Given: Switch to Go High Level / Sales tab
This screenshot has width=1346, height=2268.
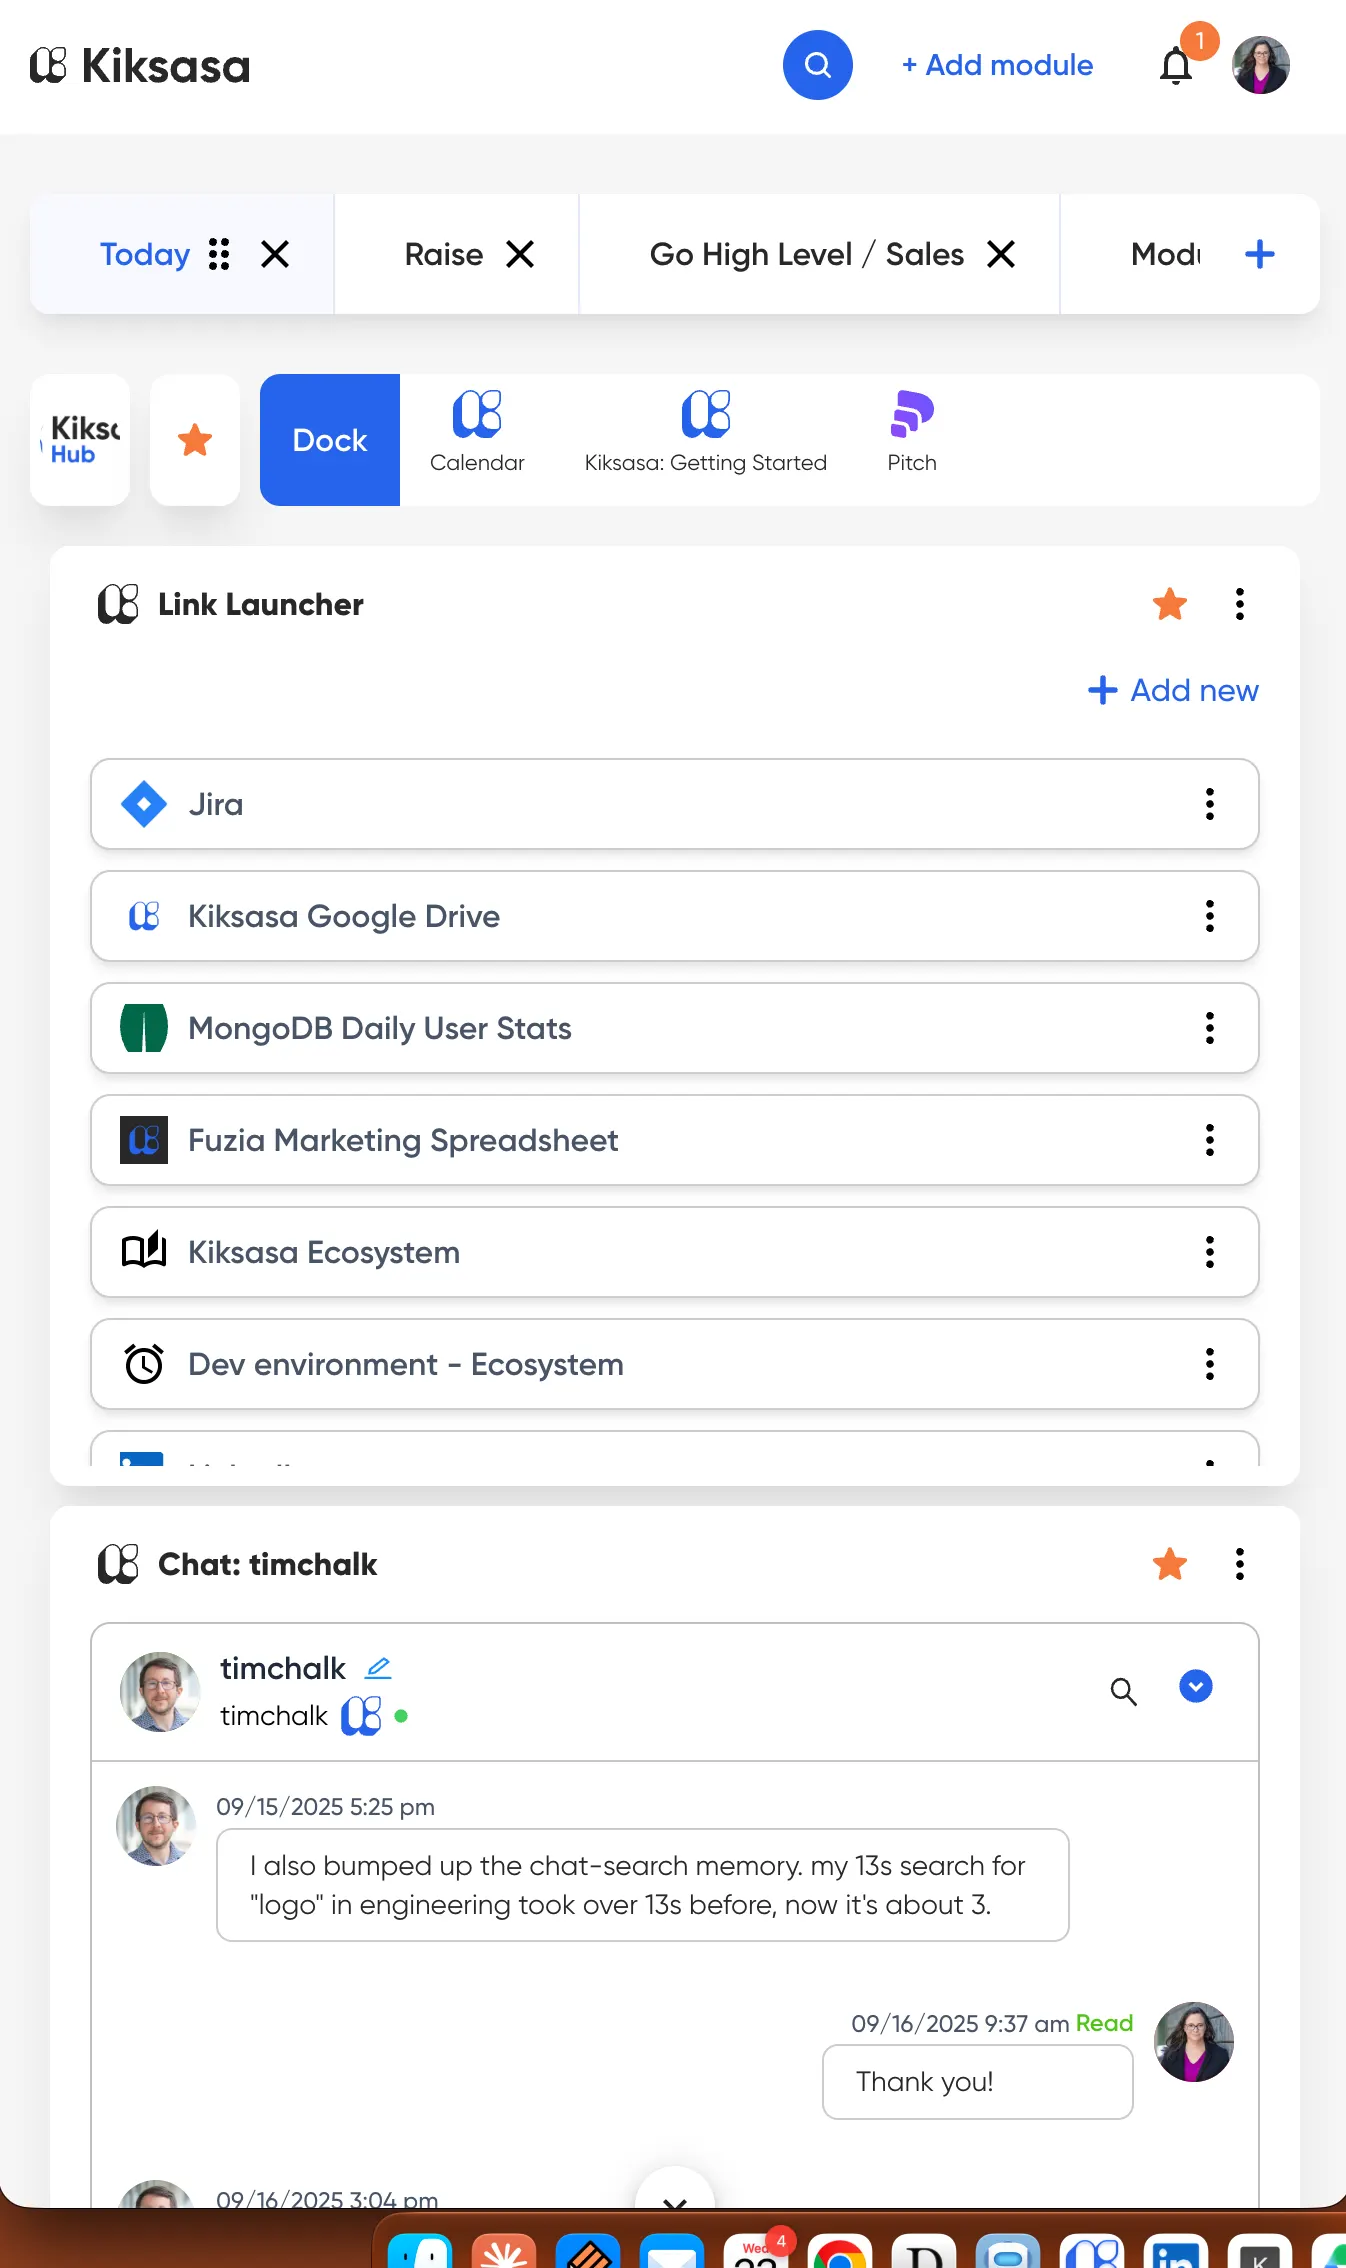Looking at the screenshot, I should pos(806,254).
